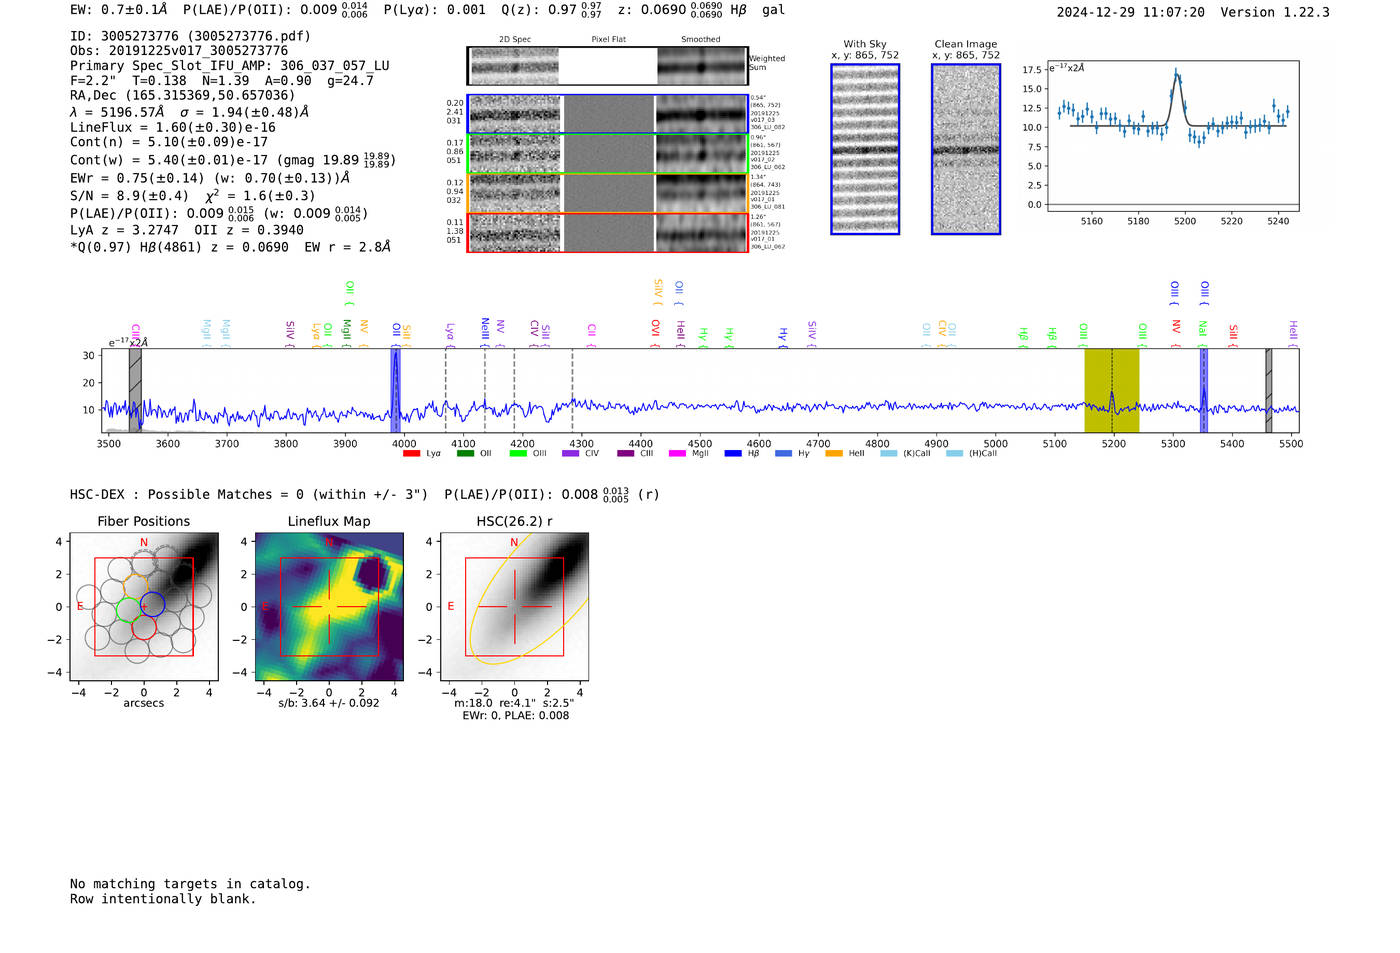Click the (K)CaII legend swatch
This screenshot has height=953, width=1400.
click(x=889, y=454)
